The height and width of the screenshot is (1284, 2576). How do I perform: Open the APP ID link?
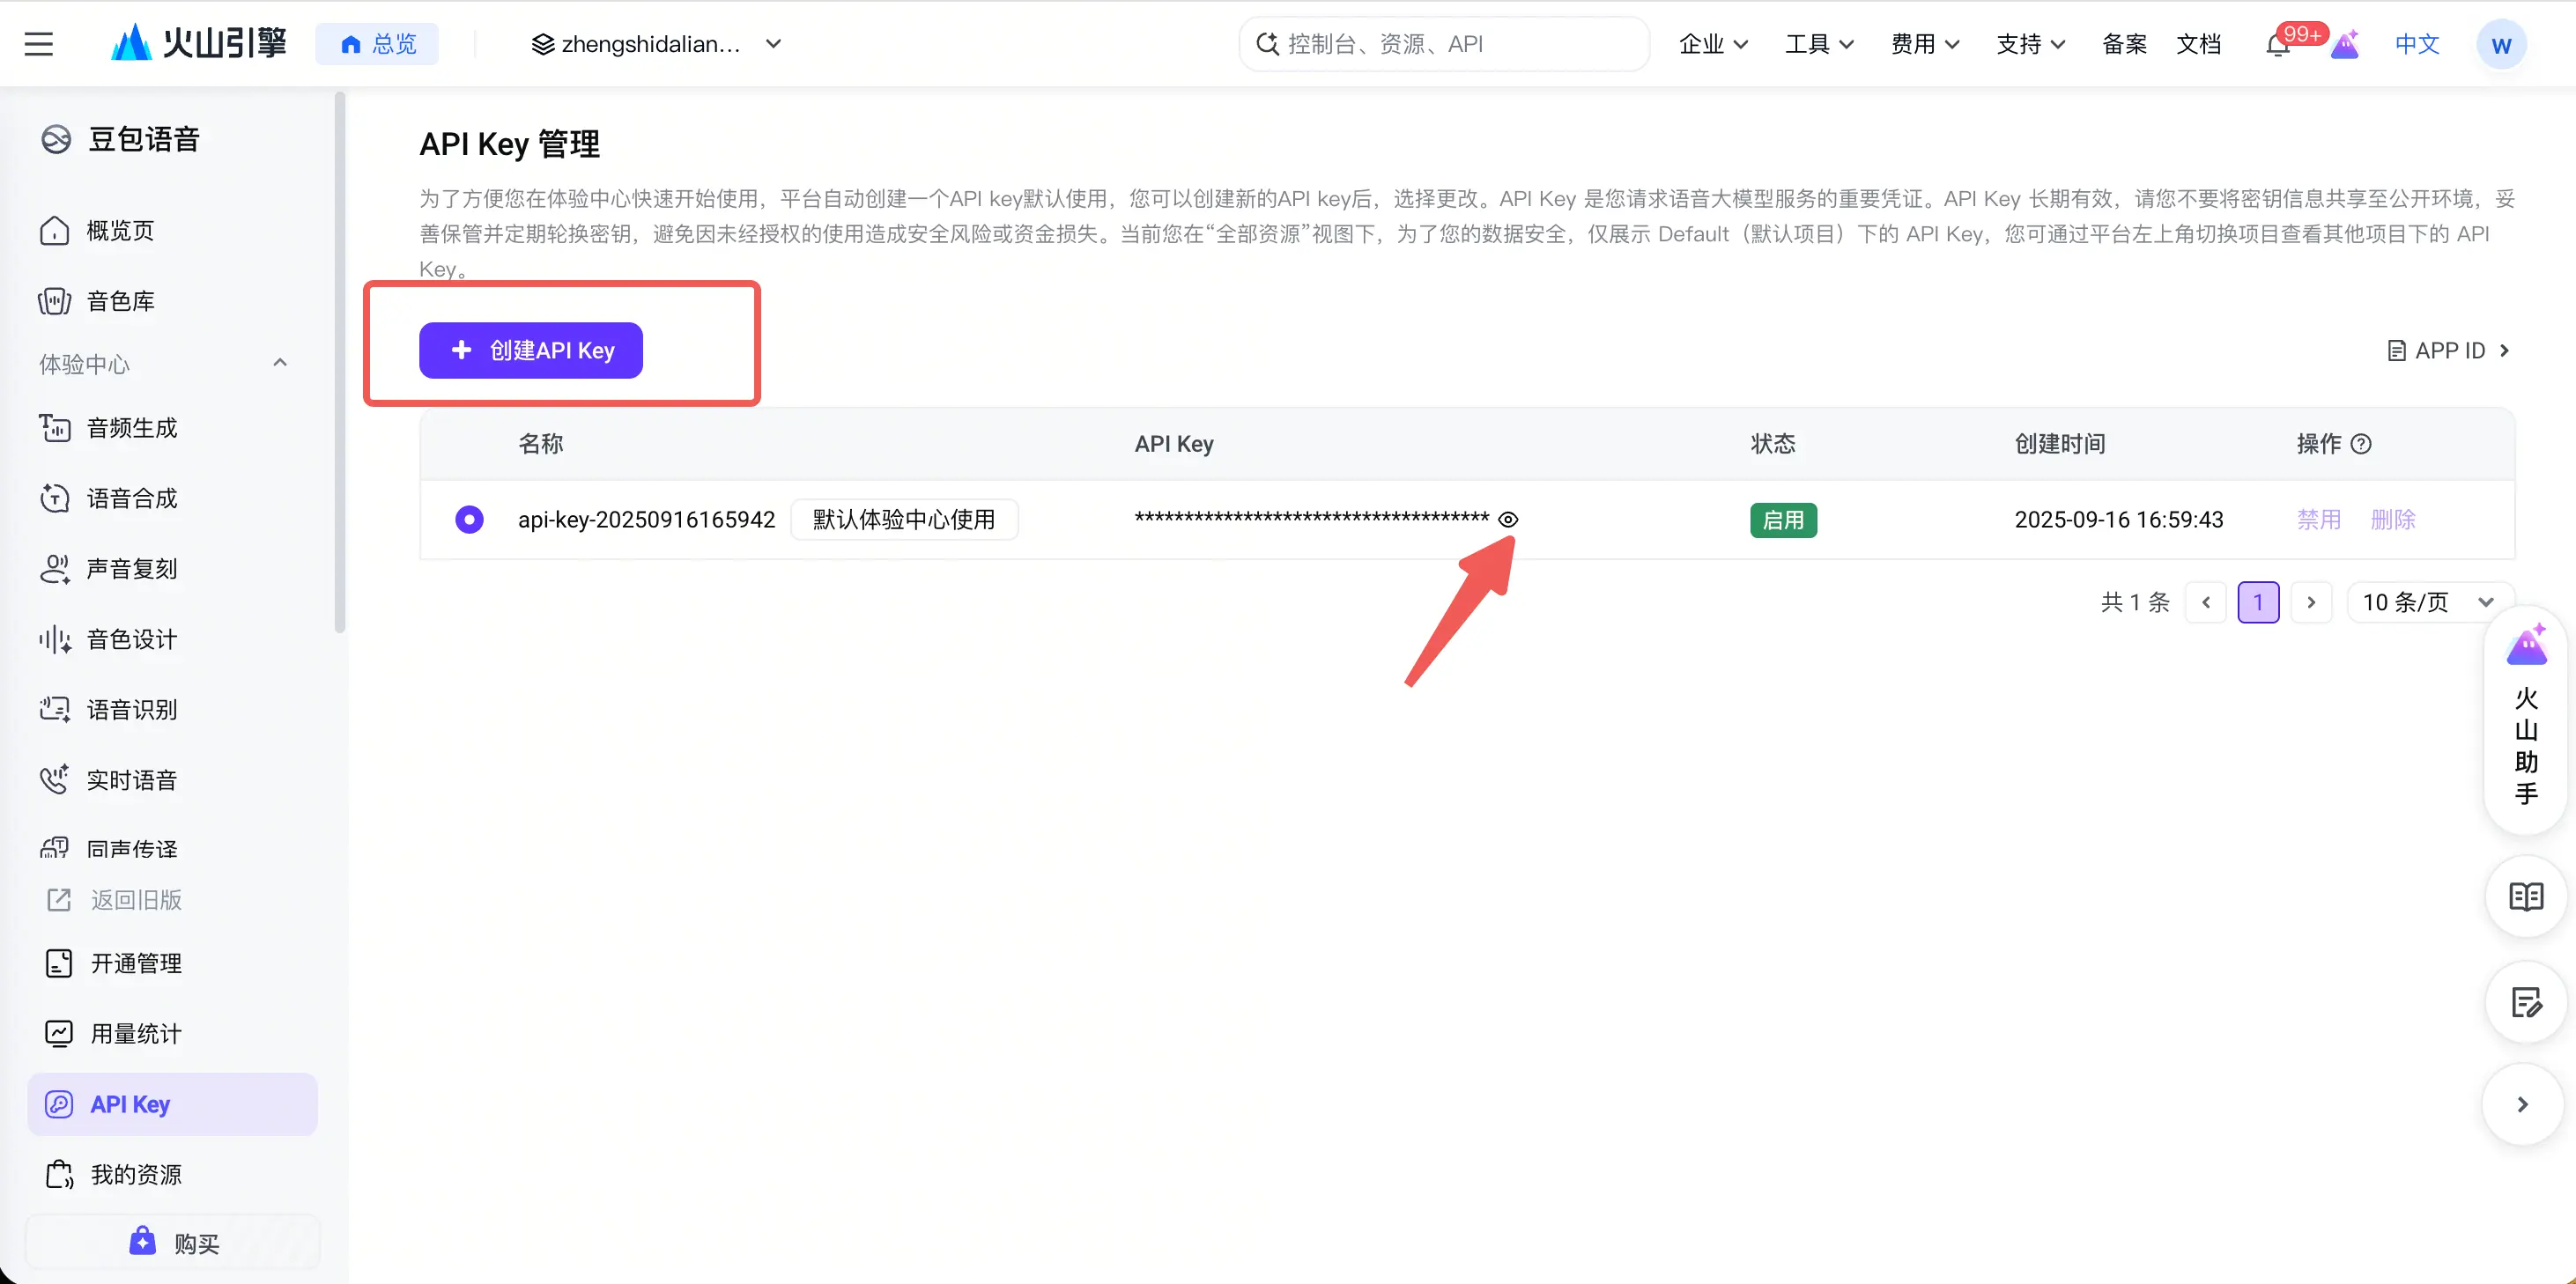tap(2448, 350)
